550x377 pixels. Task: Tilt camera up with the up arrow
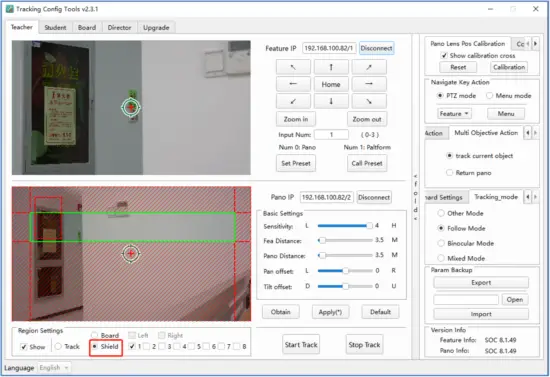click(331, 67)
